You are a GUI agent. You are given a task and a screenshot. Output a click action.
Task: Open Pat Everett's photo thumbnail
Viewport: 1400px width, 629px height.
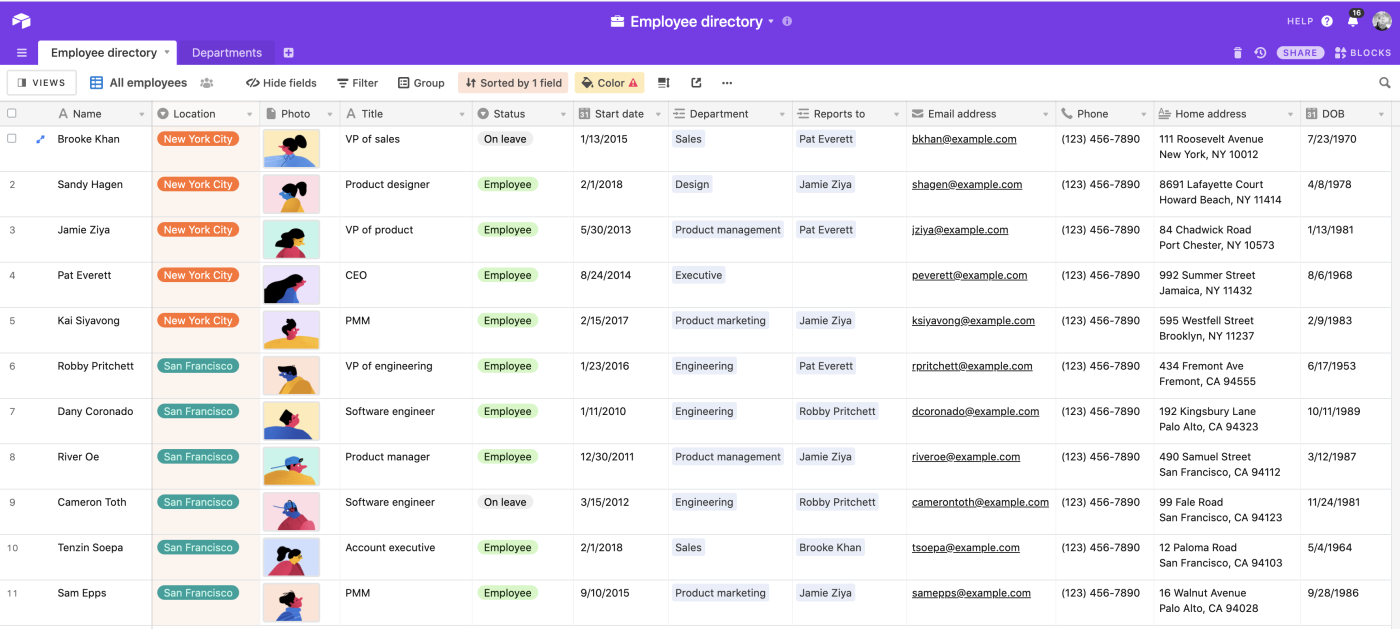[x=291, y=285]
